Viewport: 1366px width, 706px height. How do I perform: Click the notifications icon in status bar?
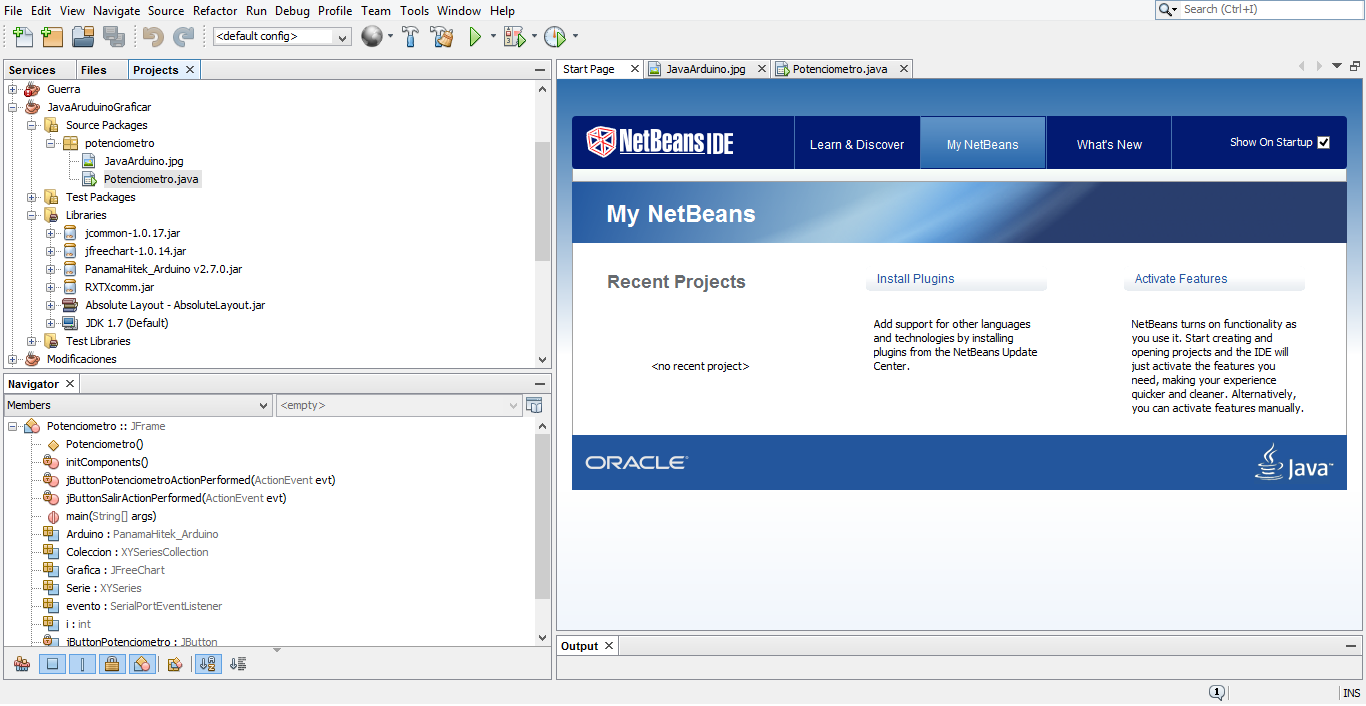click(x=1216, y=692)
